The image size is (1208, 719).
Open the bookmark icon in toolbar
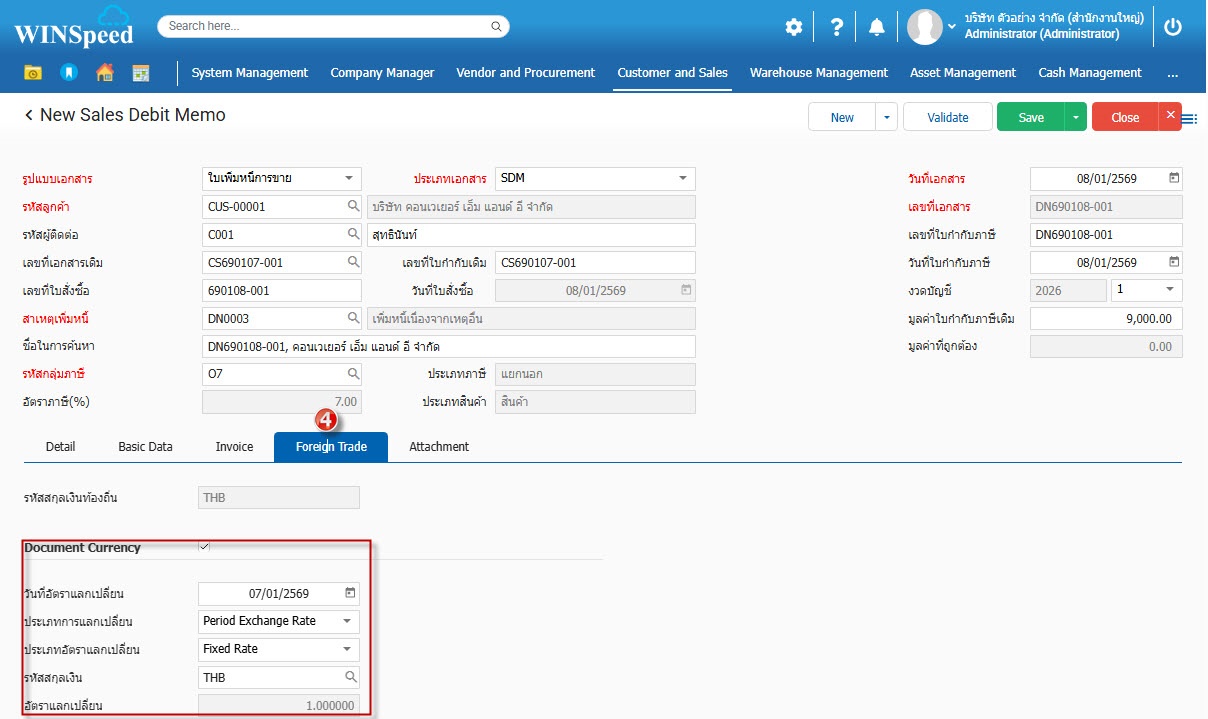(x=68, y=72)
